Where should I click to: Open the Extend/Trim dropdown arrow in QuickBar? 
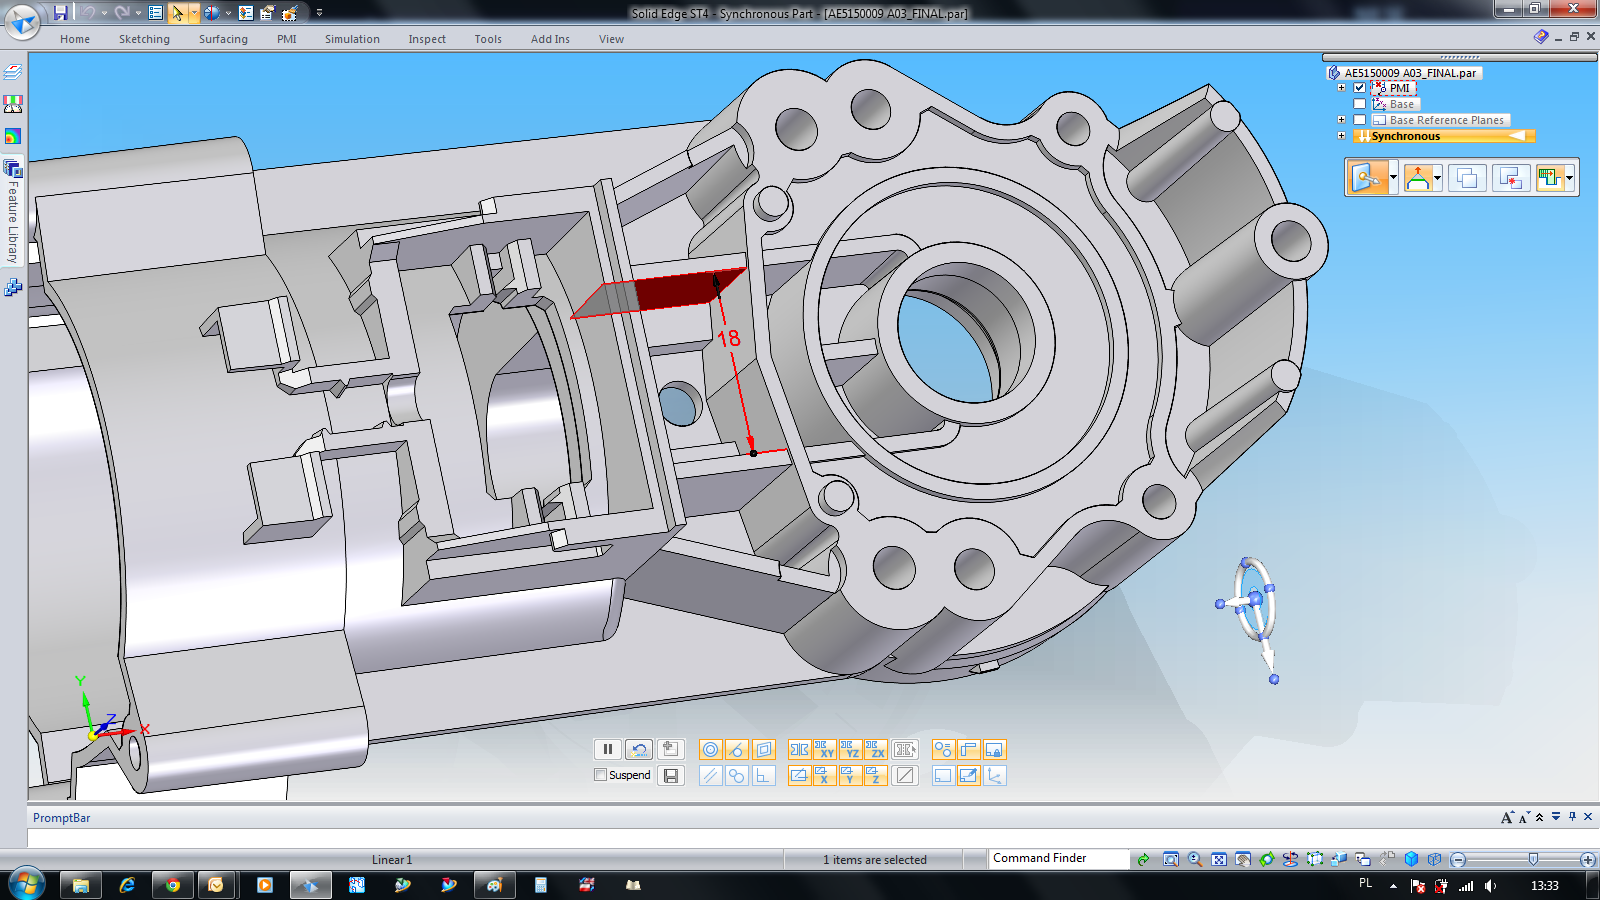point(1393,178)
